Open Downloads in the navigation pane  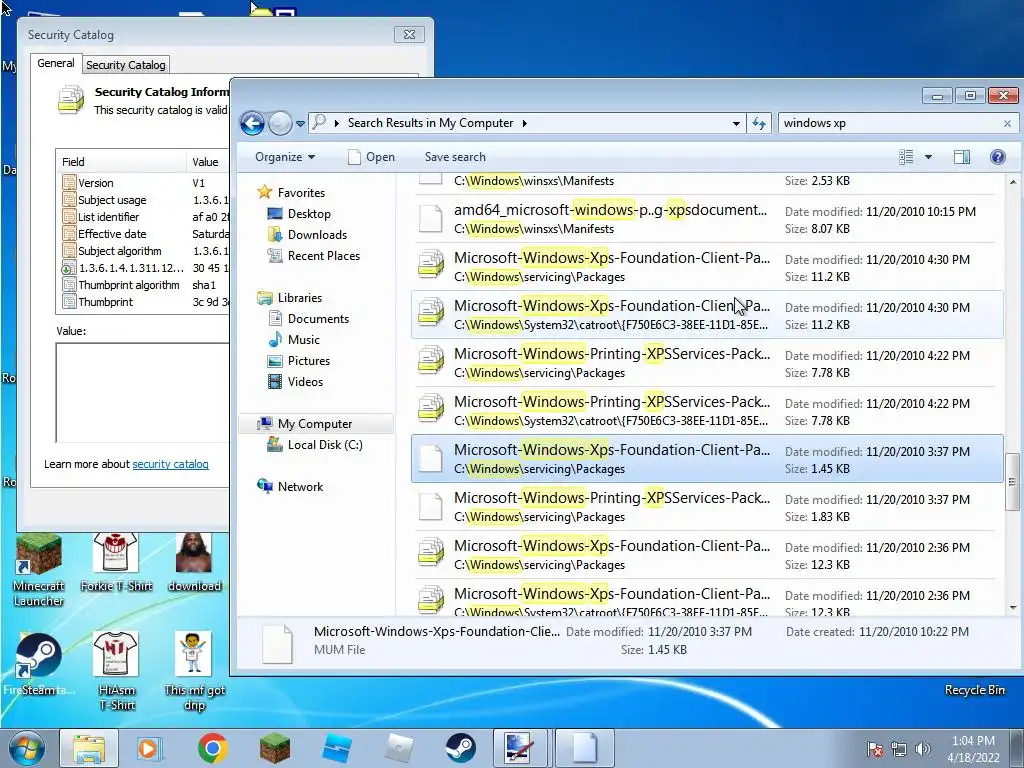[x=307, y=234]
